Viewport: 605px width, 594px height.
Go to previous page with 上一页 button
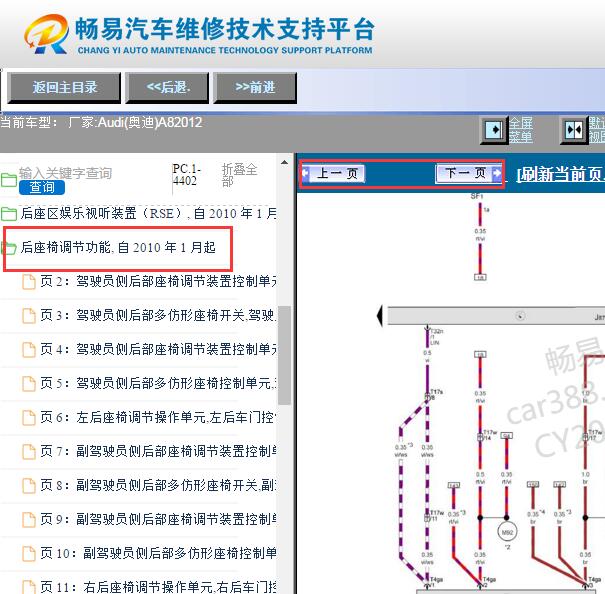pos(333,173)
